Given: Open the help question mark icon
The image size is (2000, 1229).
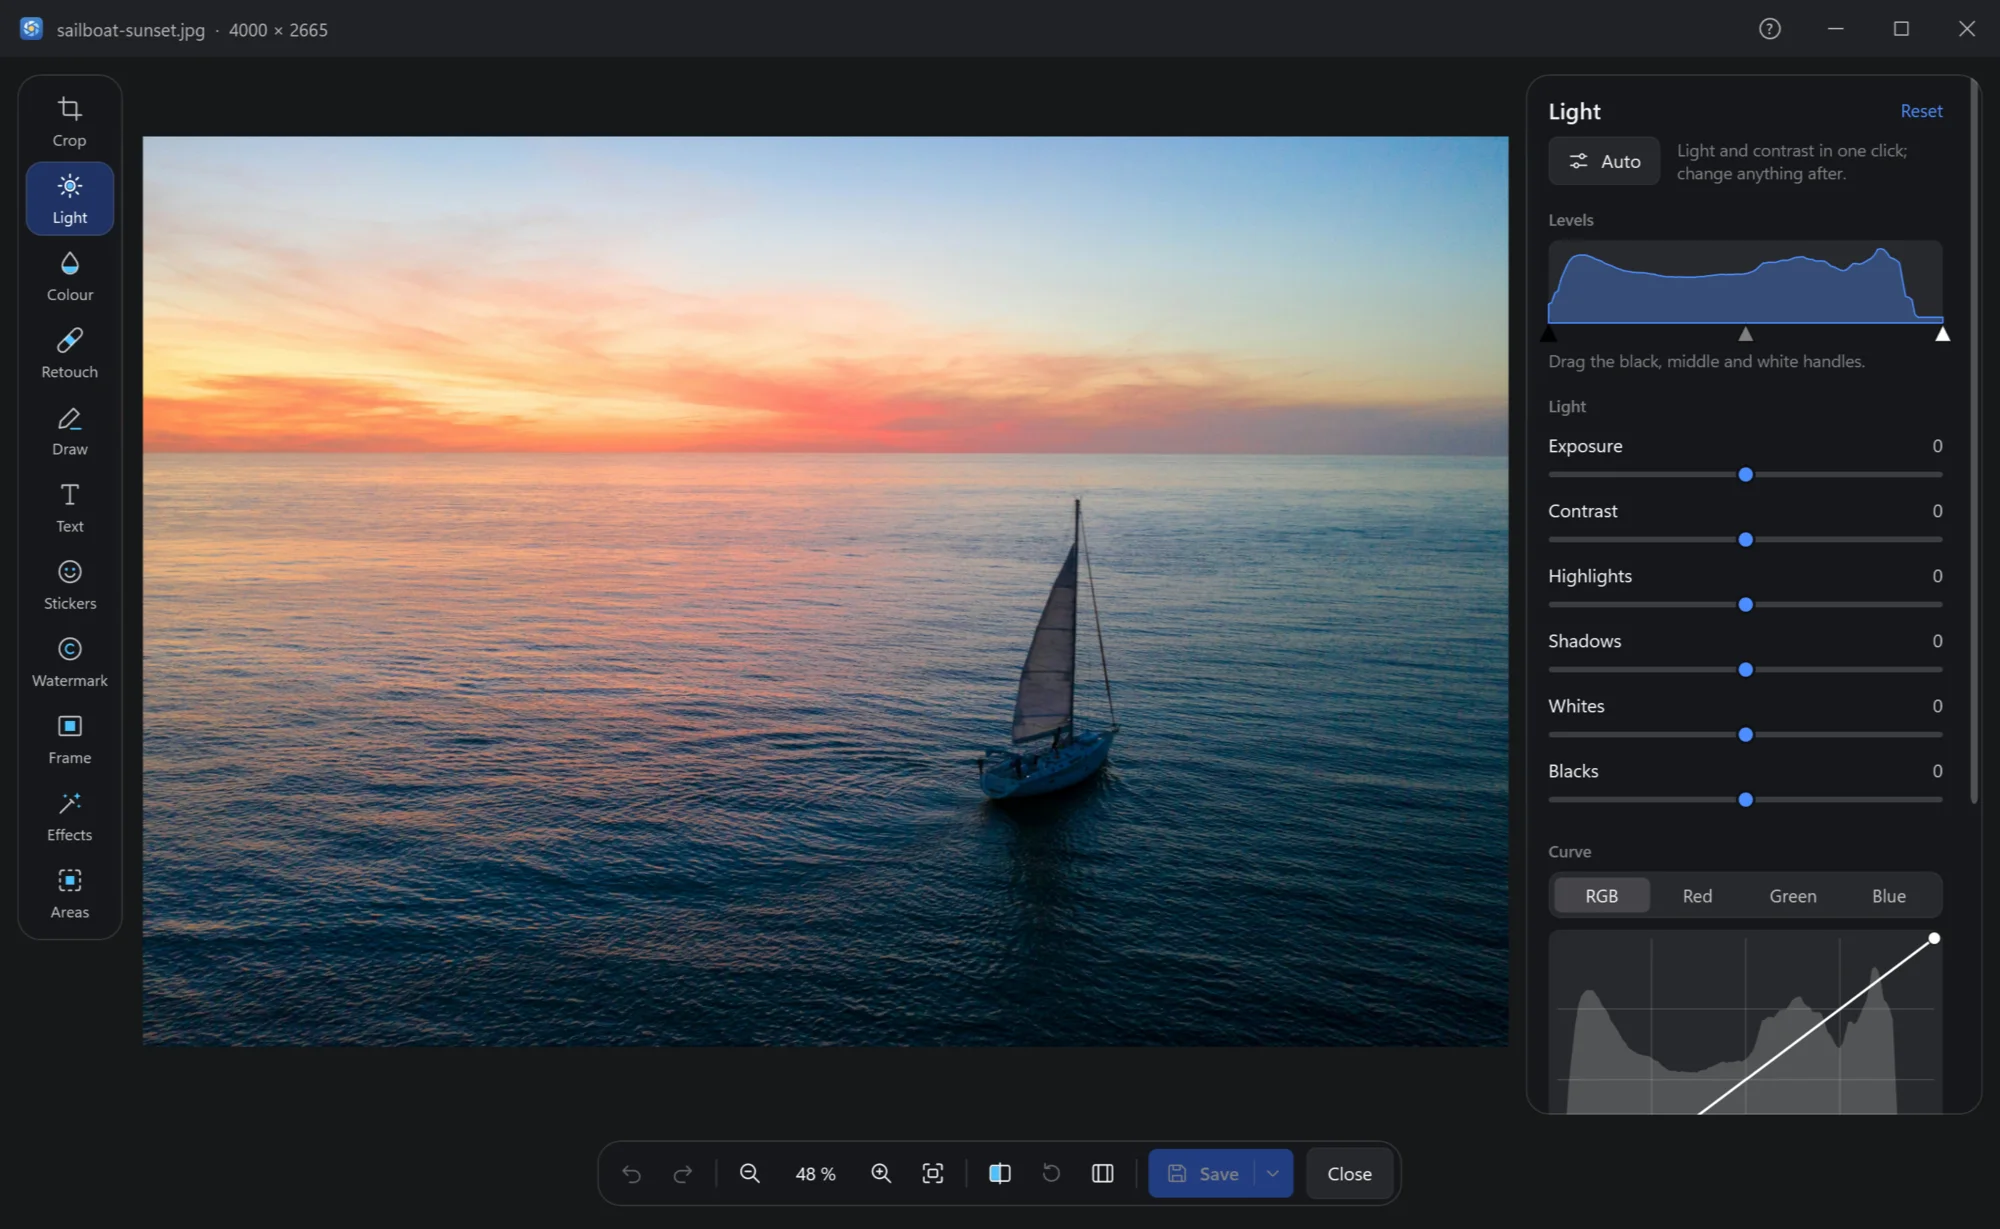Looking at the screenshot, I should click(x=1770, y=29).
